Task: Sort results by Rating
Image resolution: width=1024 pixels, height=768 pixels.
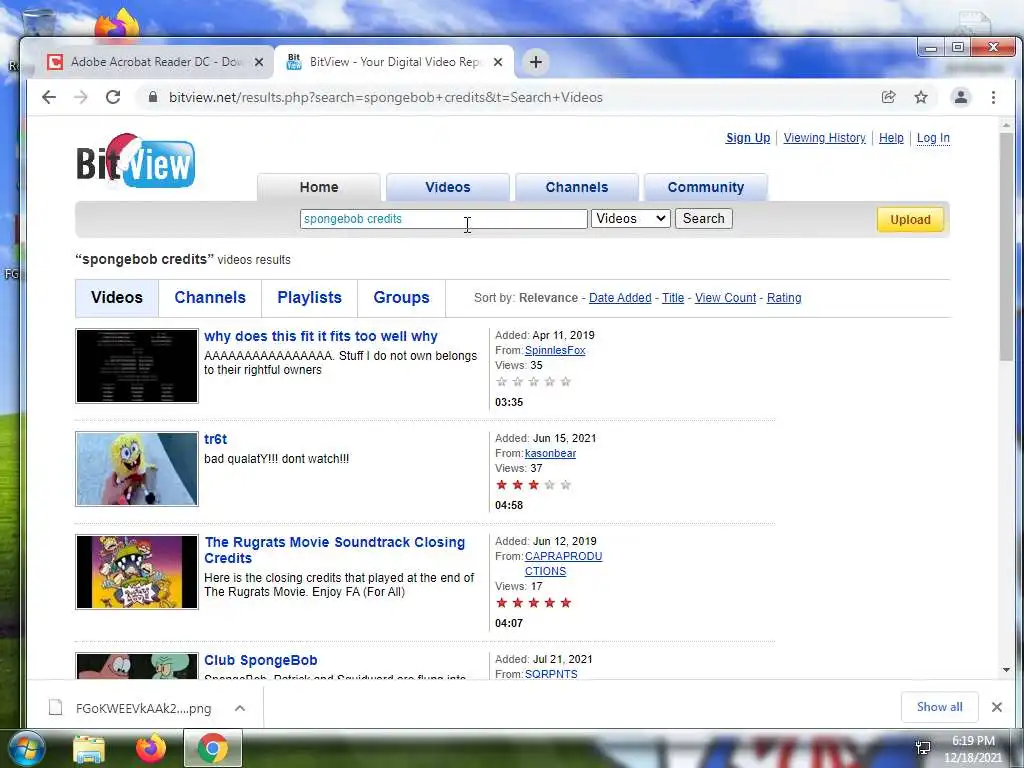Action: pos(784,298)
